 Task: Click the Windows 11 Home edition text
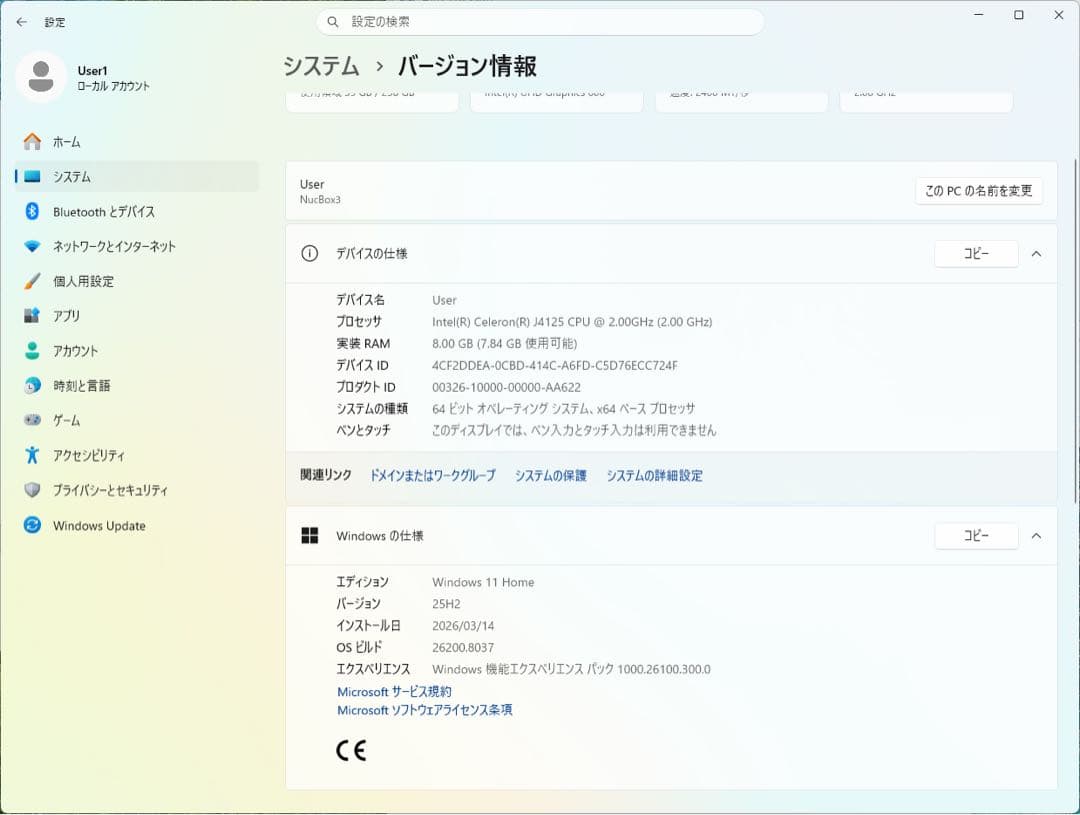483,582
